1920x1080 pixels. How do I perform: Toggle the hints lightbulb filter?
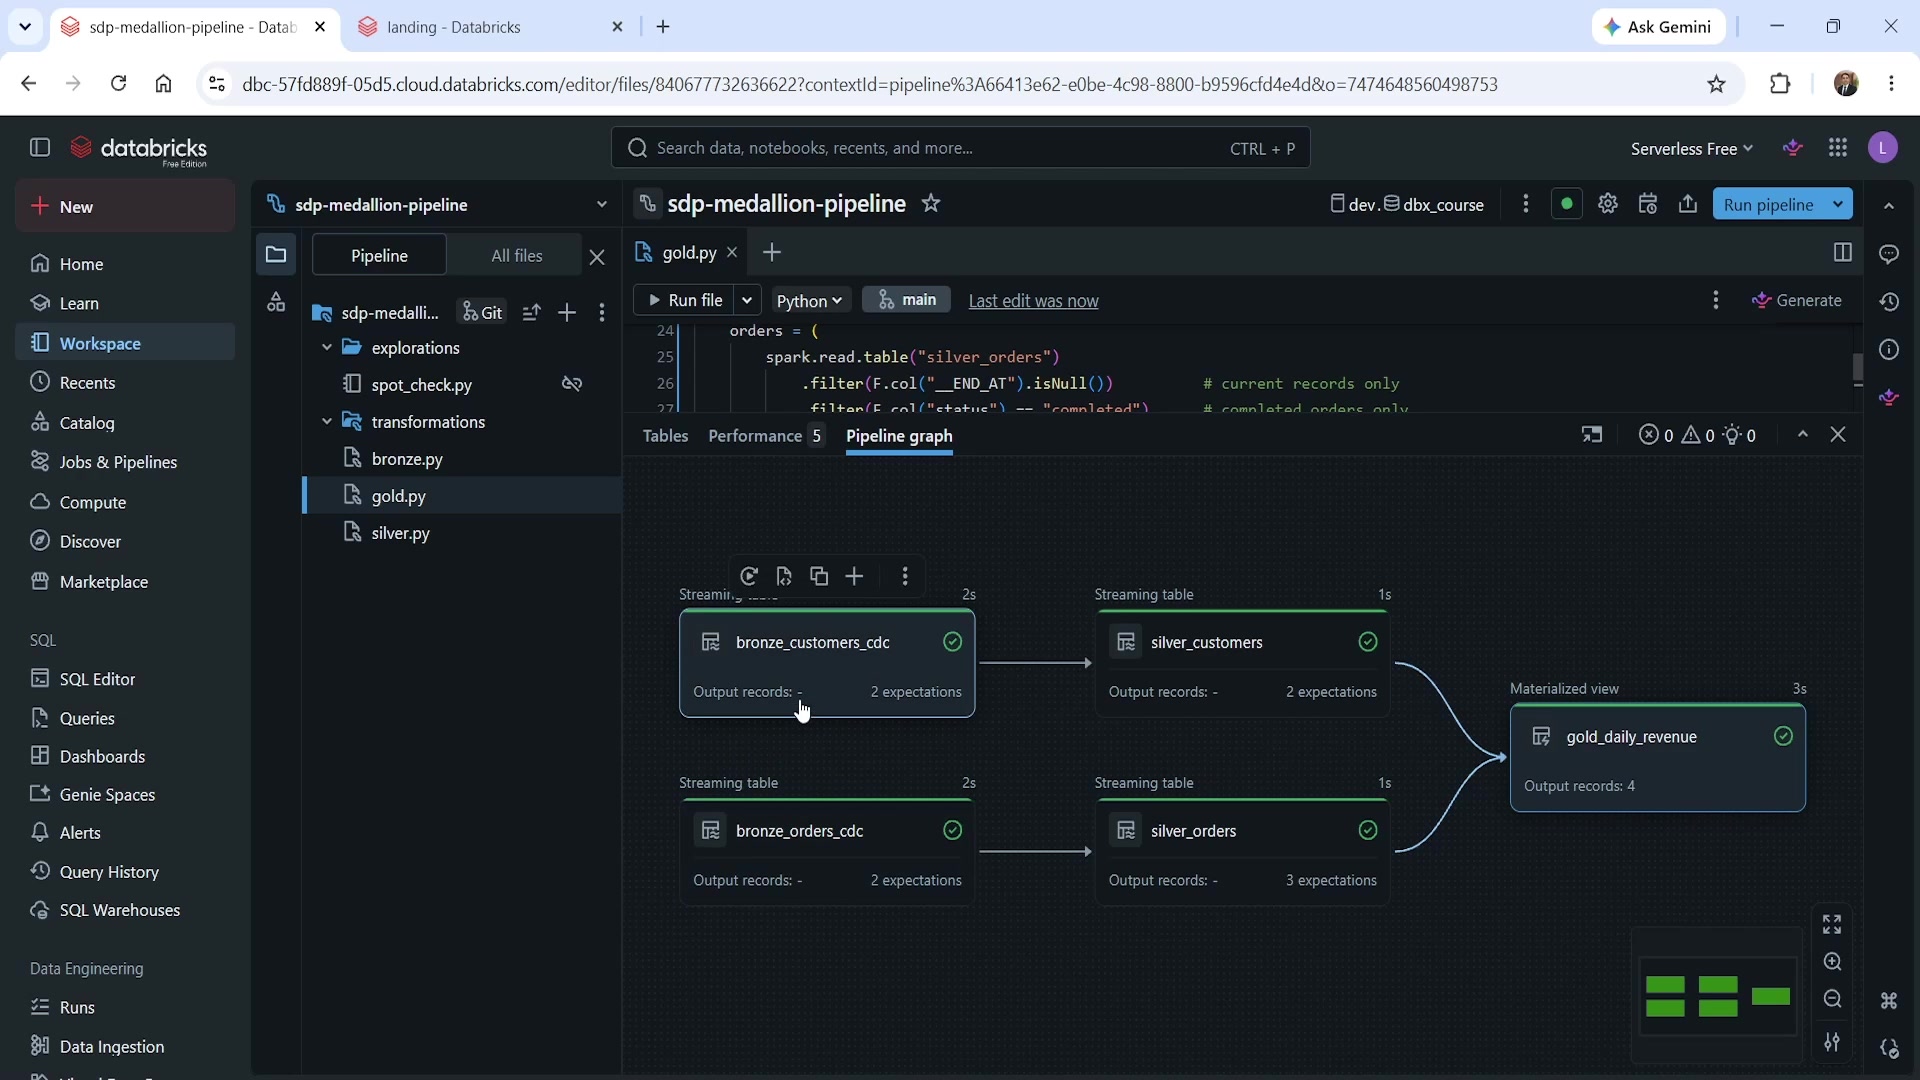[1740, 435]
